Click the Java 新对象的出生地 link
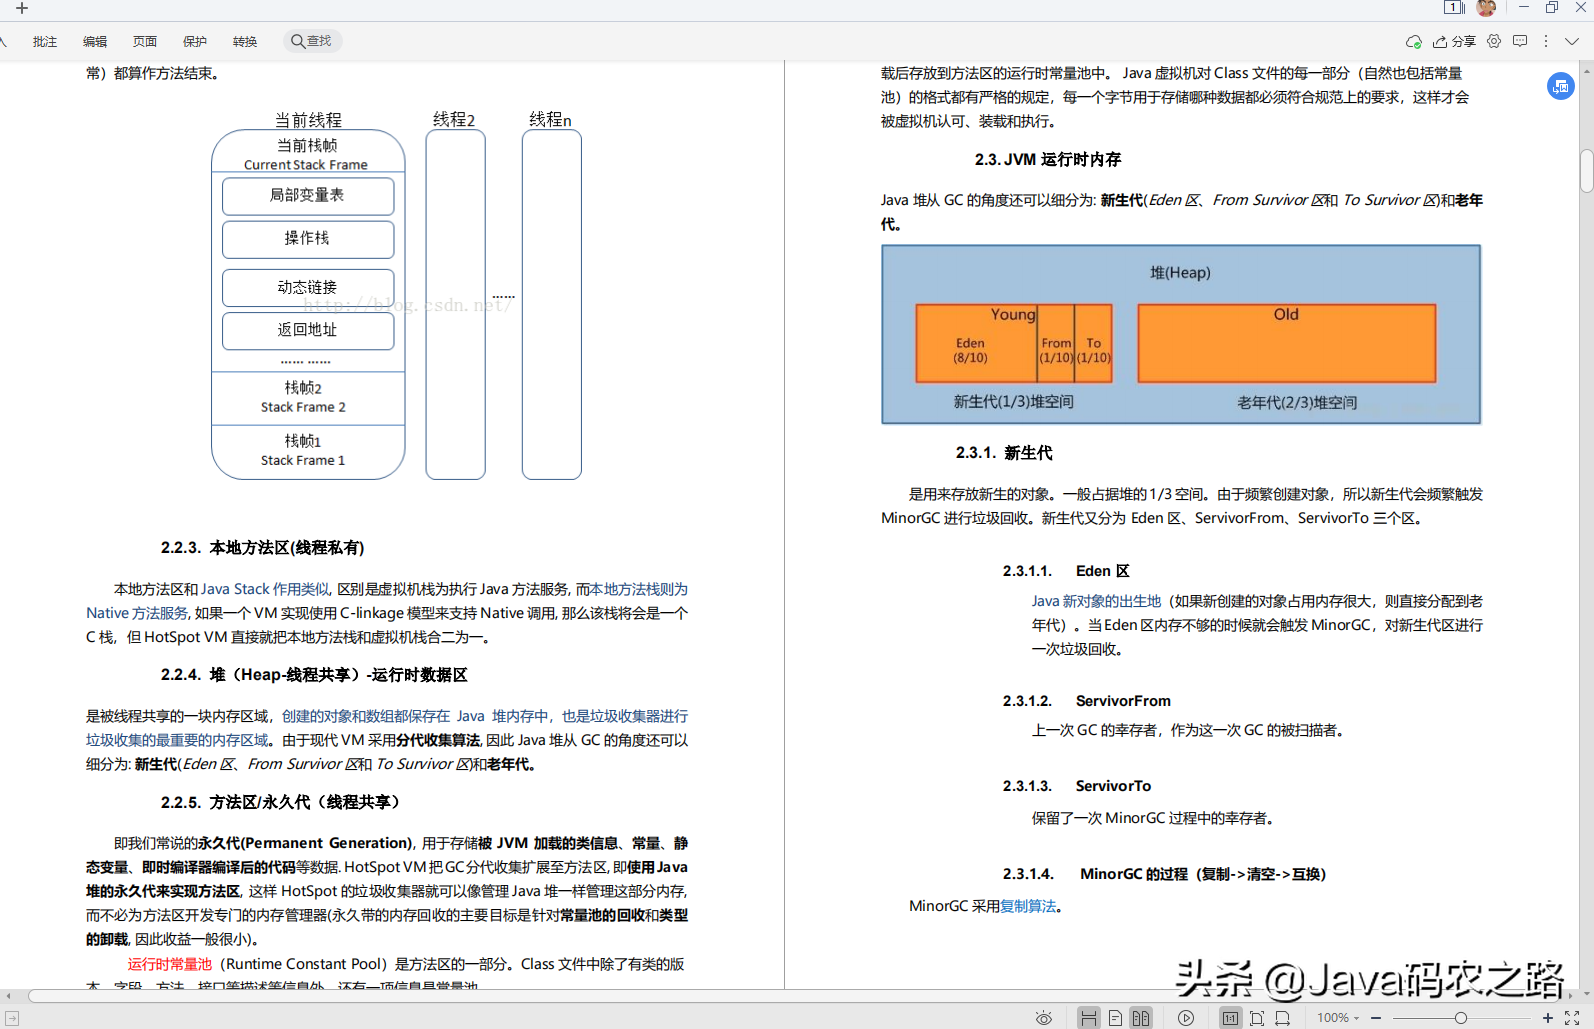 tap(1097, 601)
